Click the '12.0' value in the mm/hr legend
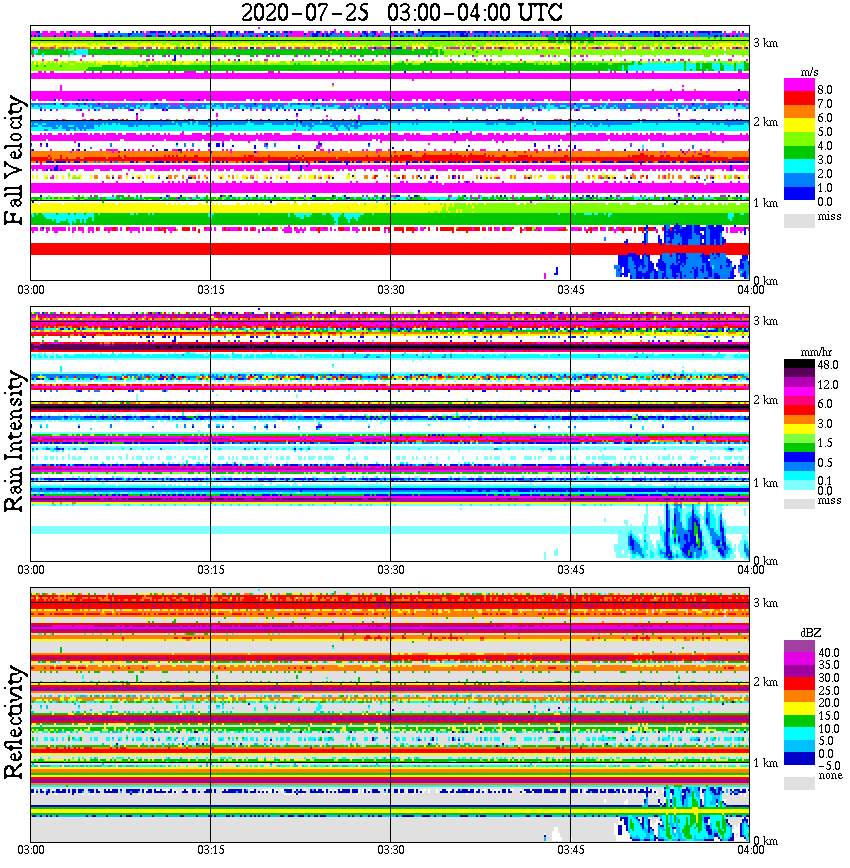The width and height of the screenshot is (850, 868). pos(827,384)
